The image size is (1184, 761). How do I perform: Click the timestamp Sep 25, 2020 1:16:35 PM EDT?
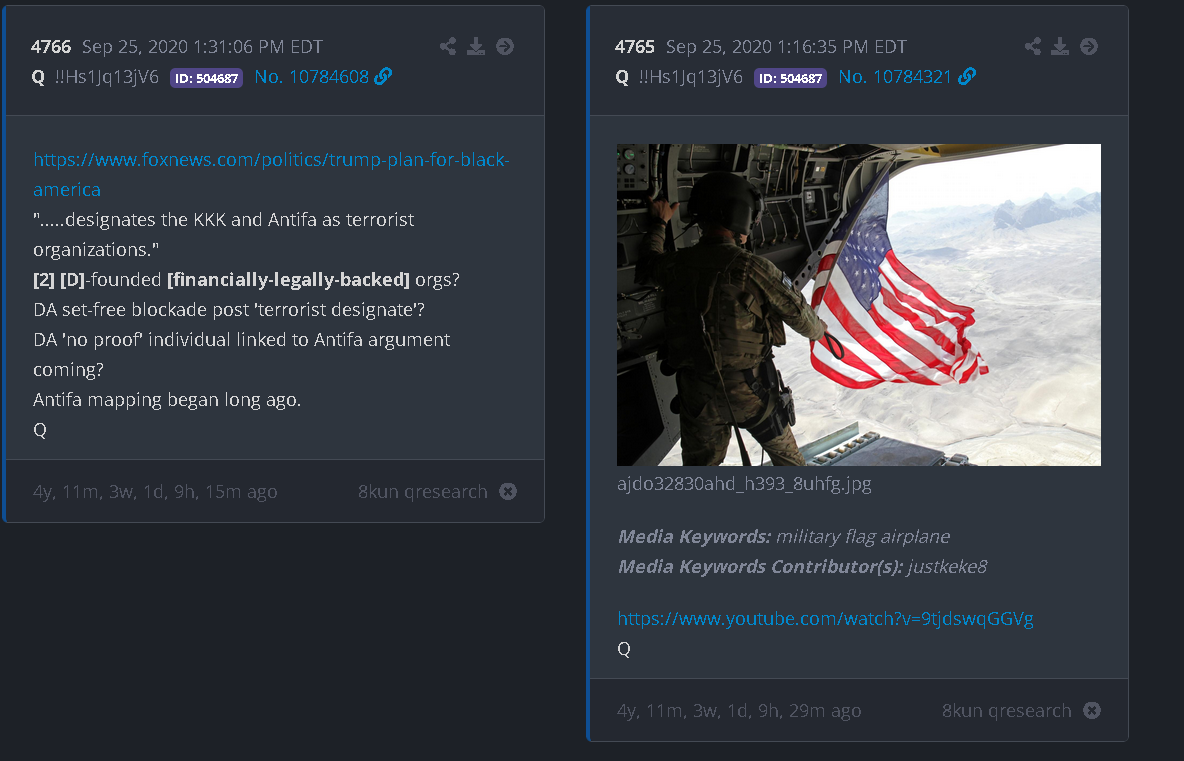(786, 47)
